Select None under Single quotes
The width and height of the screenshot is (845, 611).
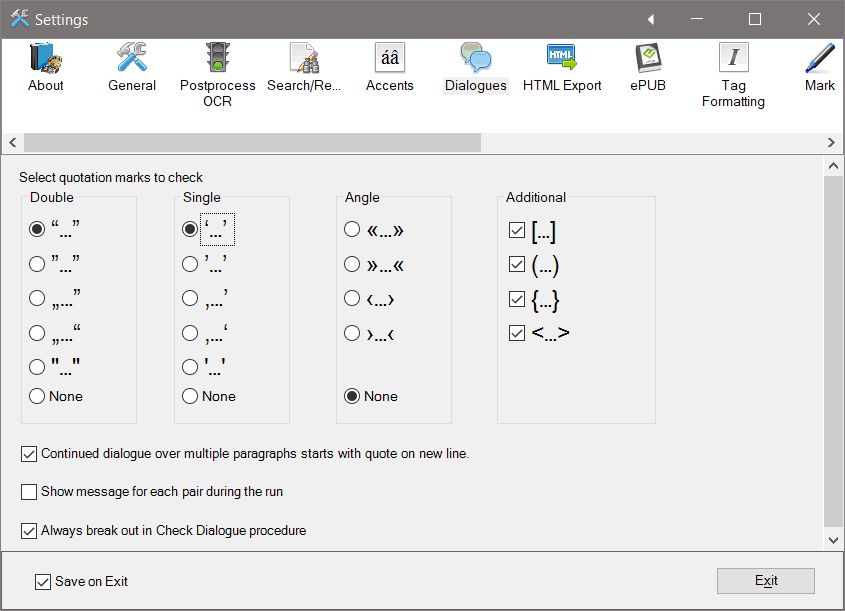tap(190, 396)
